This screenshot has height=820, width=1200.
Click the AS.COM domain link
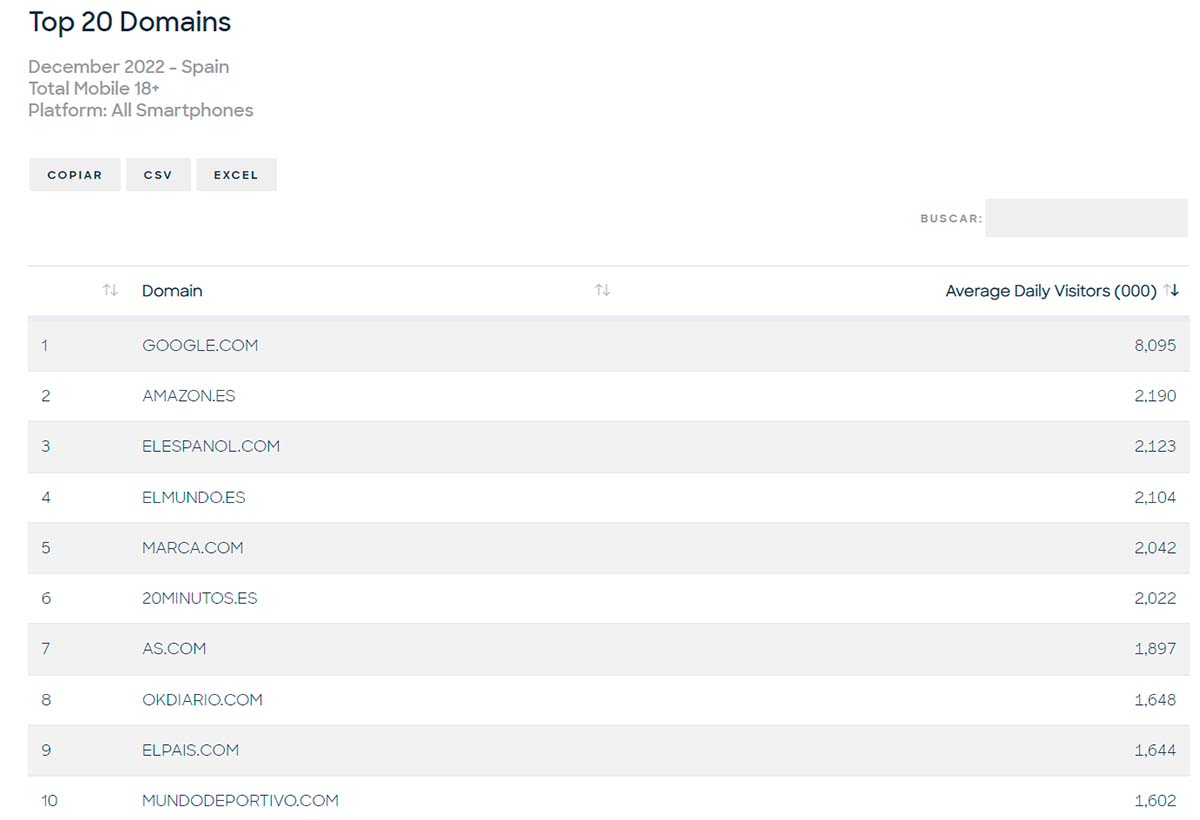(x=174, y=649)
